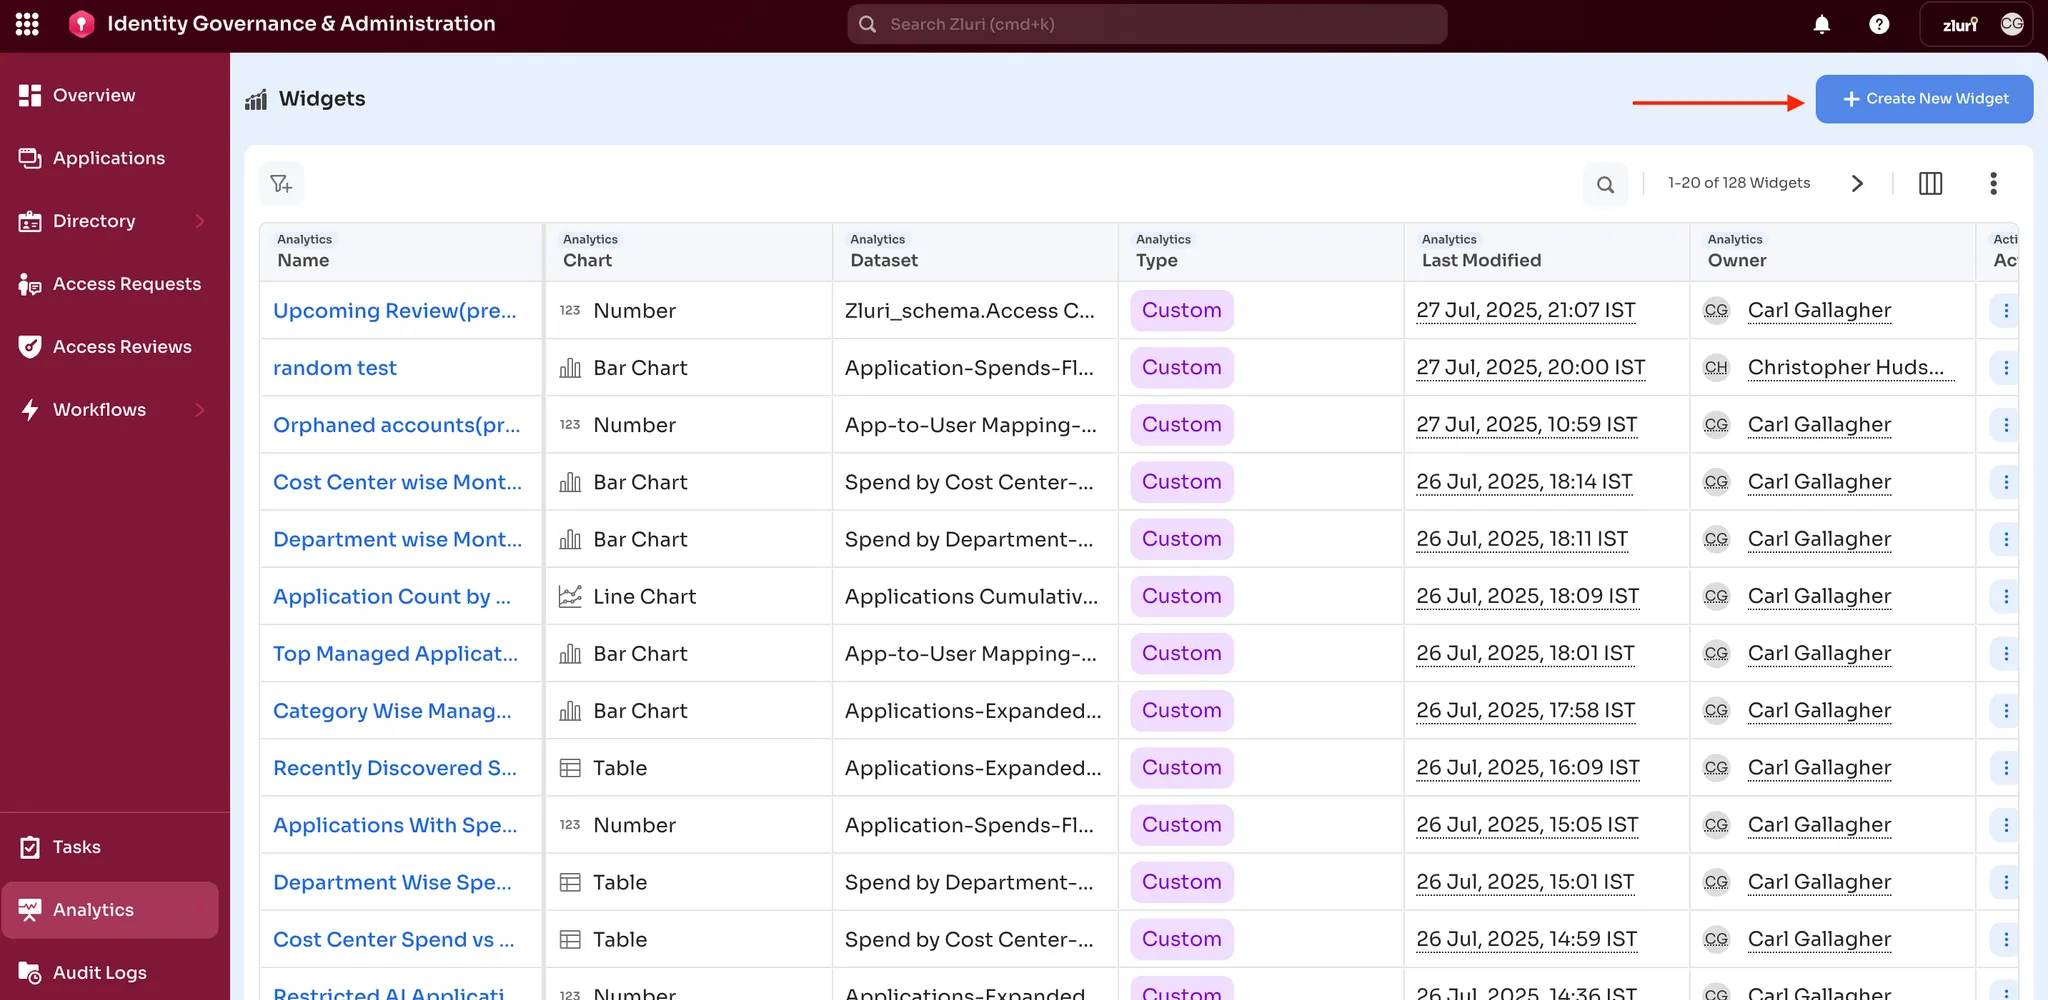Viewport: 2048px width, 1000px height.
Task: Click the Chart column header
Action: (689, 252)
